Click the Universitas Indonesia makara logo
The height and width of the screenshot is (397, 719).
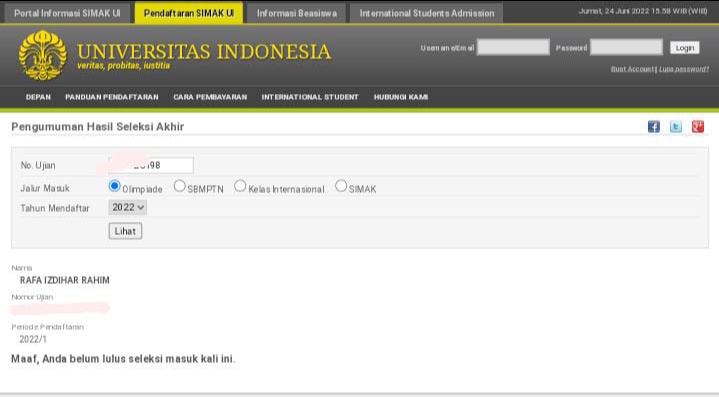pyautogui.click(x=43, y=55)
